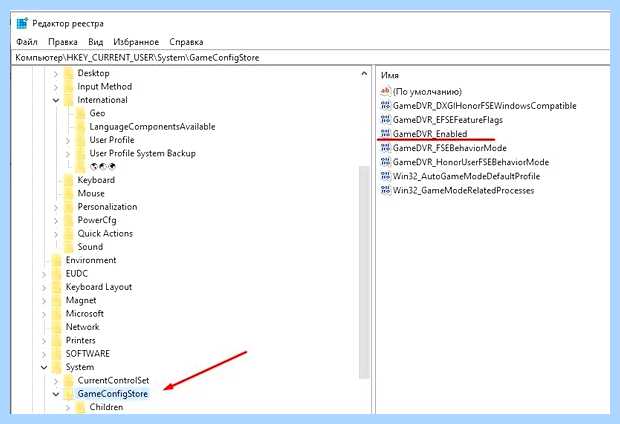Click the tree scrollbar up arrow

pyautogui.click(x=364, y=74)
